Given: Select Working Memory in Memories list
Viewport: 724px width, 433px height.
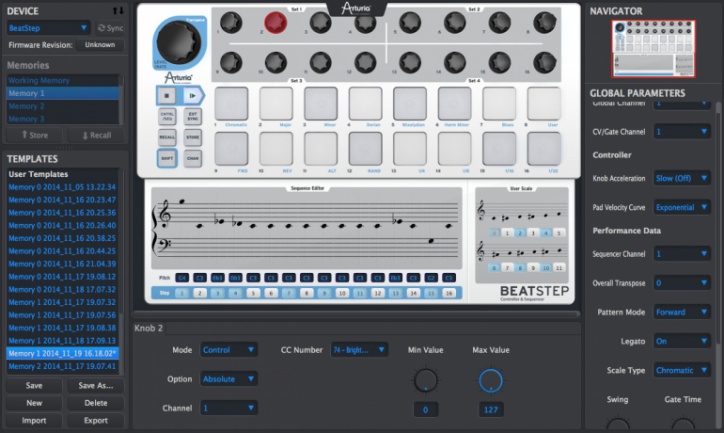Looking at the screenshot, I should tap(63, 80).
